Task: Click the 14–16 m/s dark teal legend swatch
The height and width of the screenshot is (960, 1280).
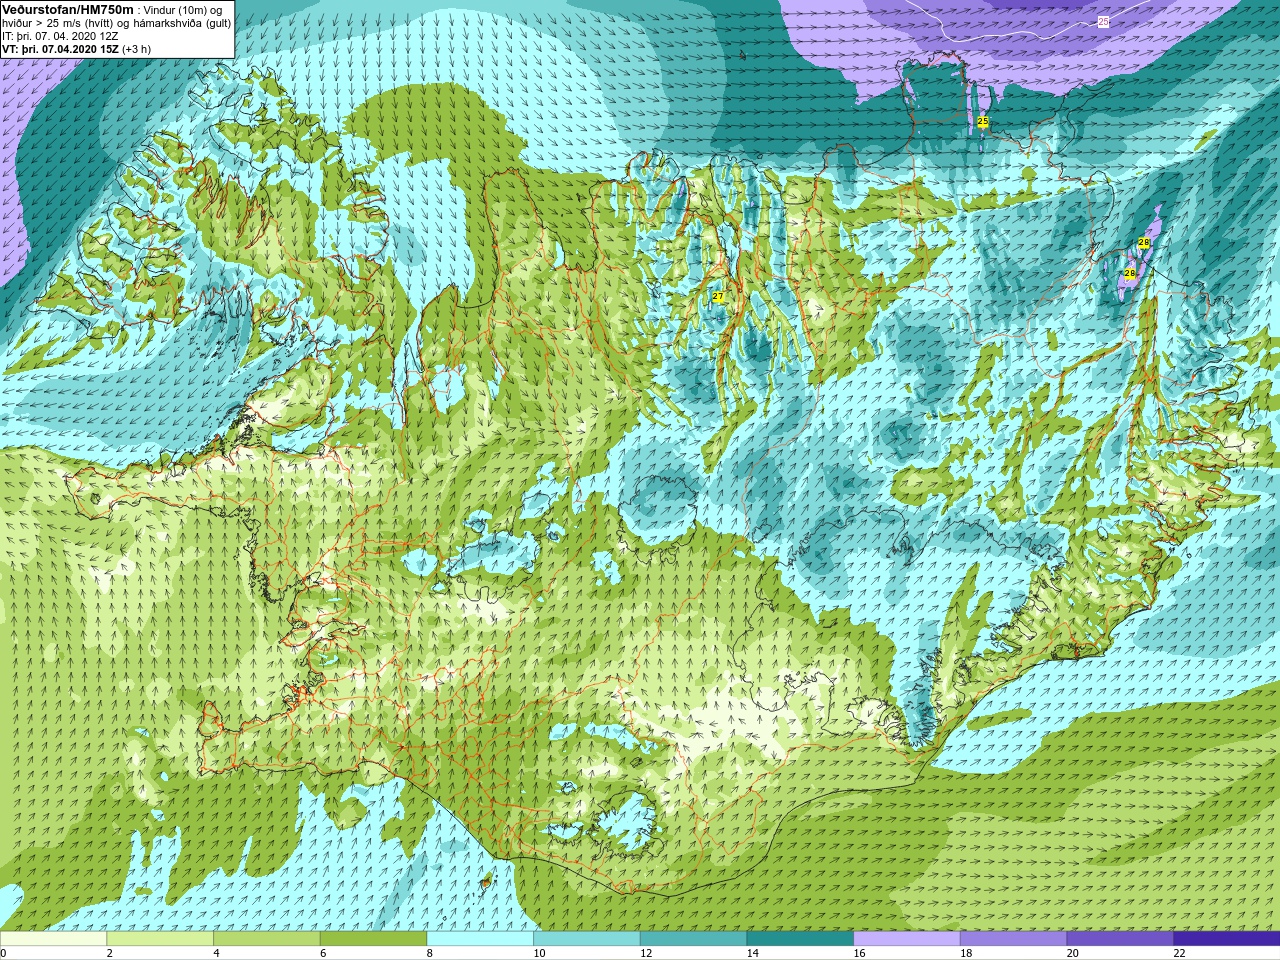Action: [x=800, y=939]
